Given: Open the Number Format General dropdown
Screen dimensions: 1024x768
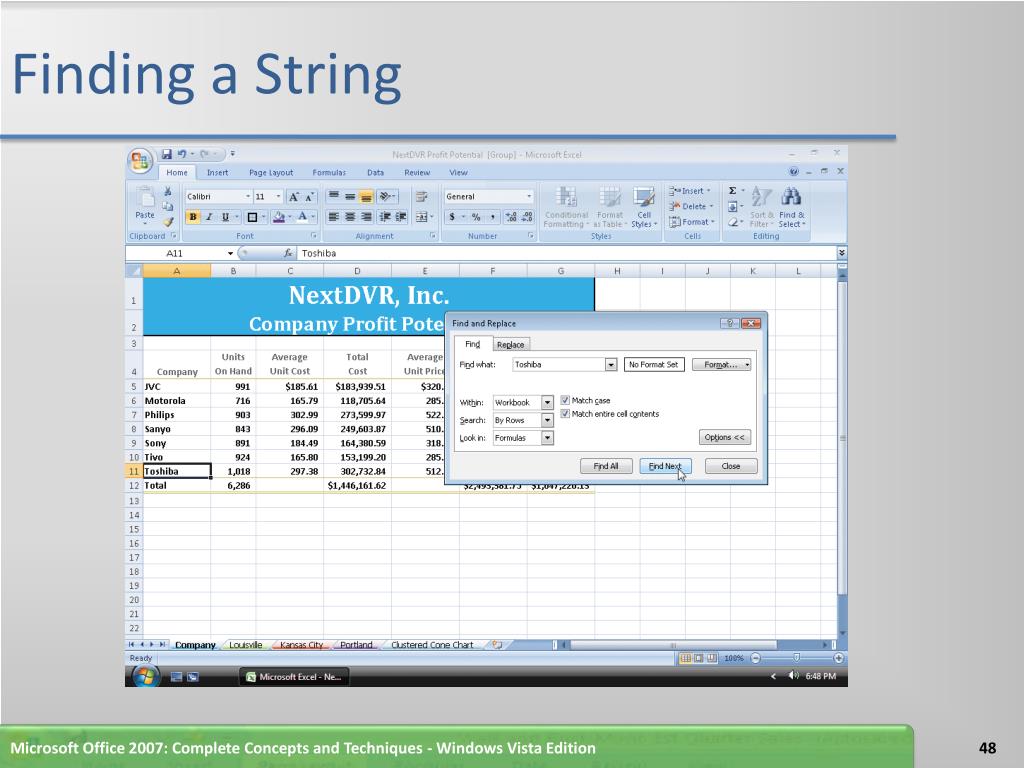Looking at the screenshot, I should click(529, 197).
